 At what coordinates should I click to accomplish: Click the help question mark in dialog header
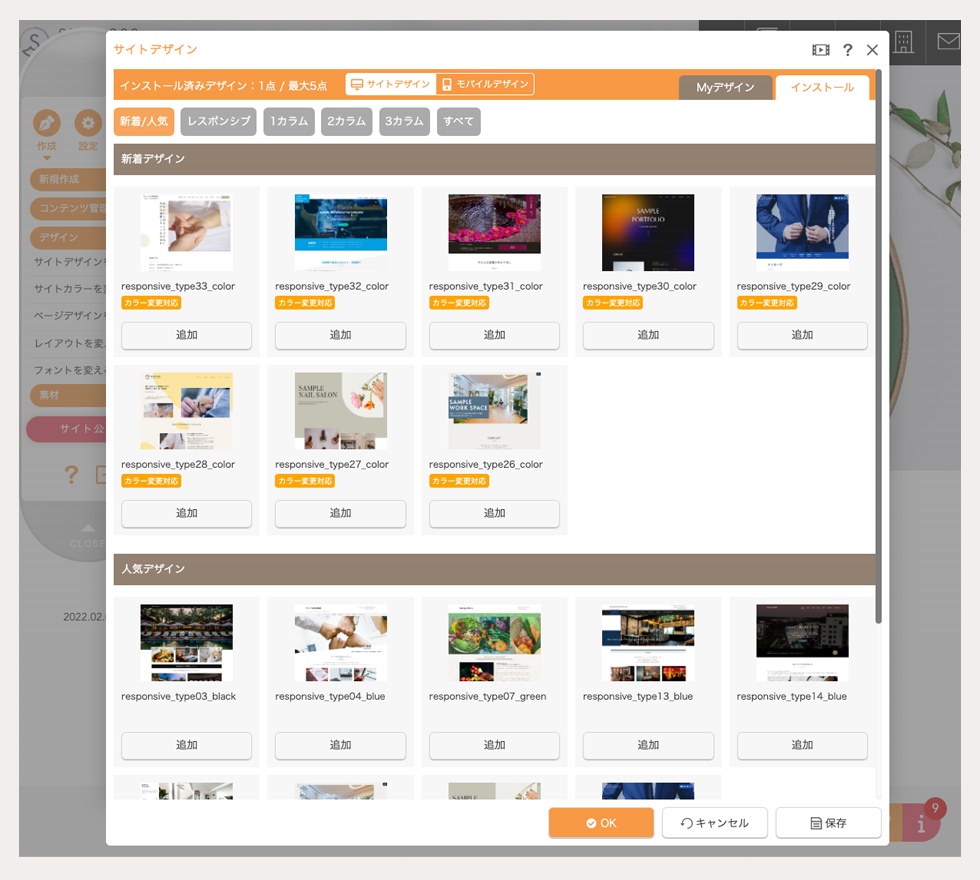848,50
